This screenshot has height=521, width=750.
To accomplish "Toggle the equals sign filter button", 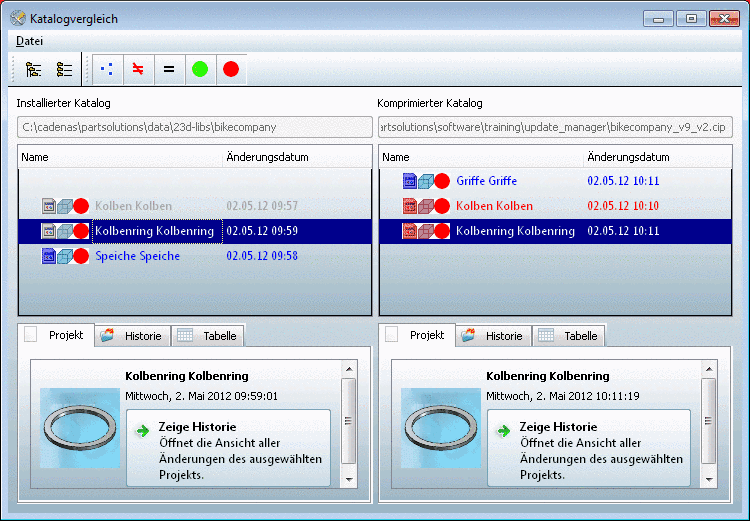I will [169, 69].
